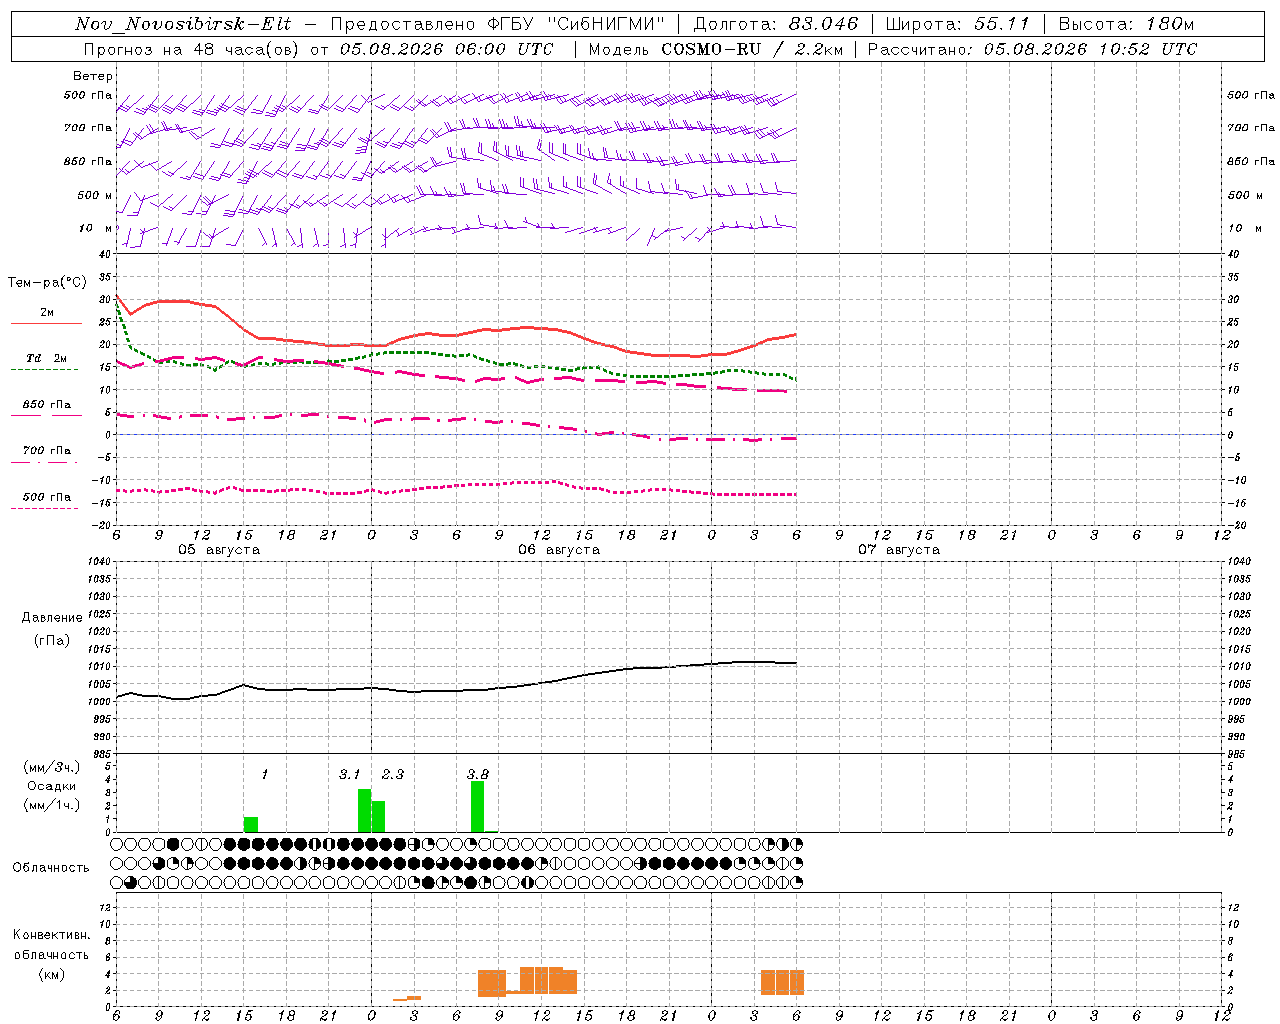This screenshot has height=1024, width=1280.
Task: Click the 05 августа date label
Action: (219, 550)
